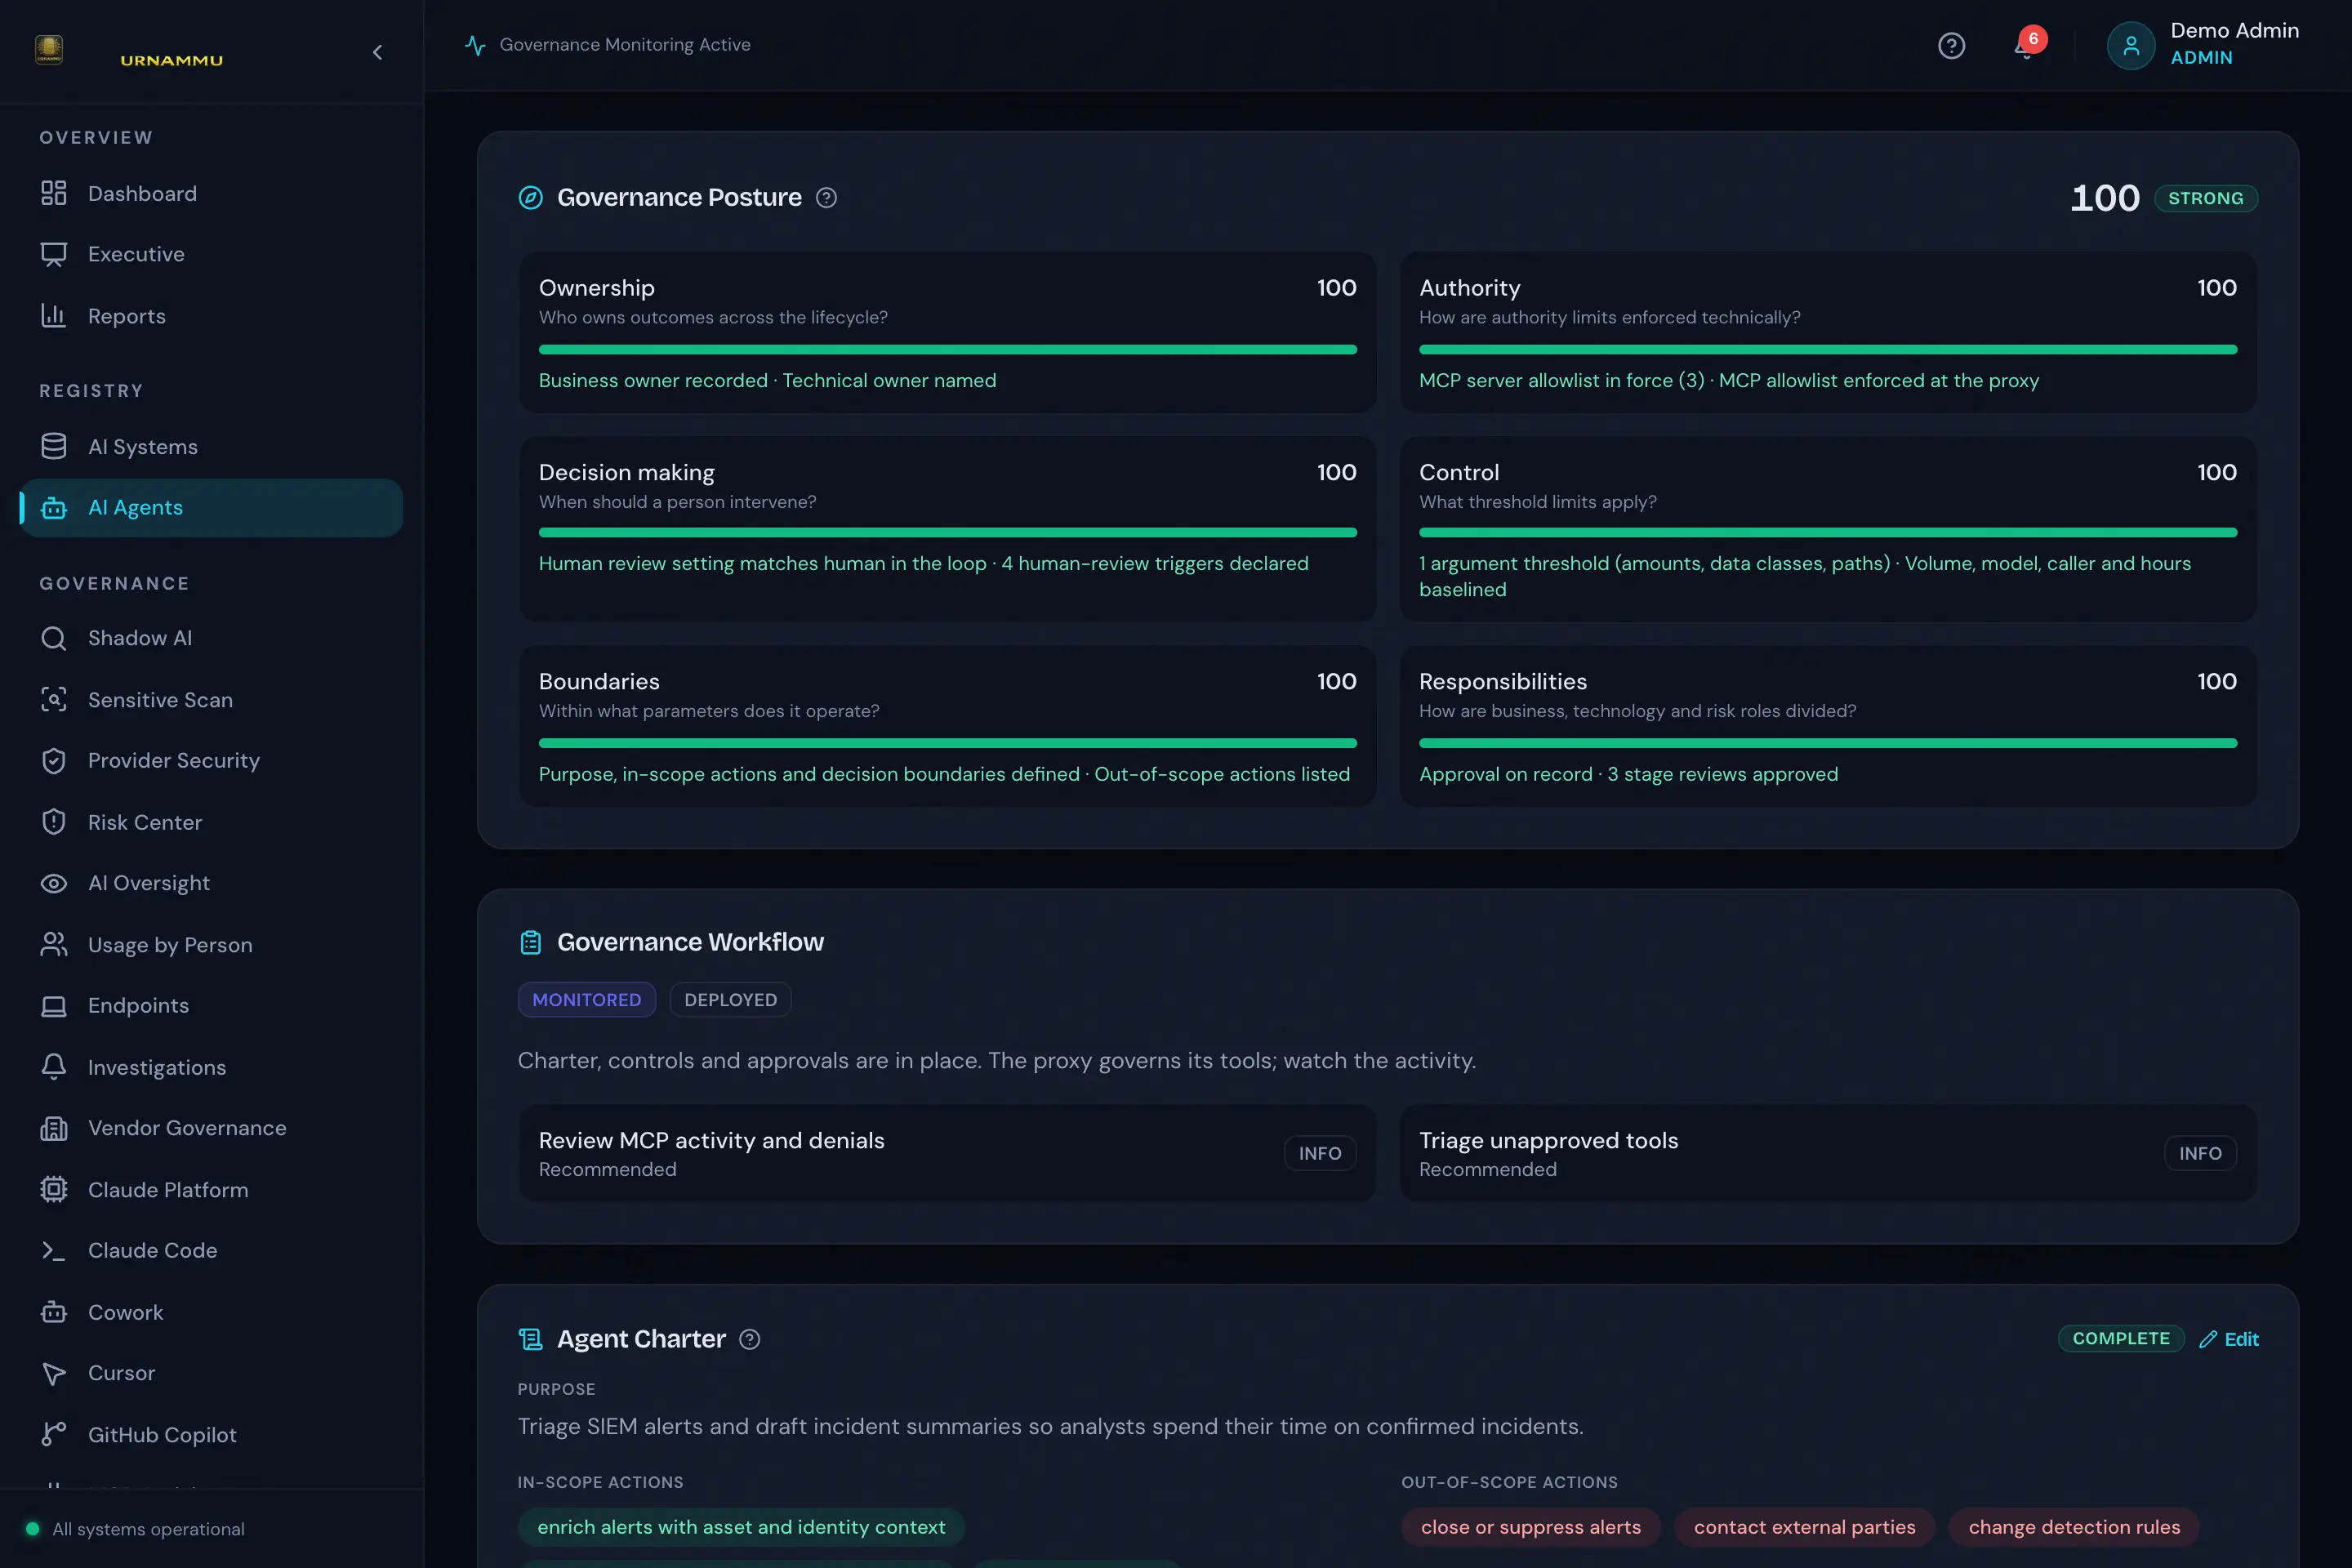The width and height of the screenshot is (2352, 1568).
Task: Click the Risk Center shield icon
Action: [x=54, y=822]
